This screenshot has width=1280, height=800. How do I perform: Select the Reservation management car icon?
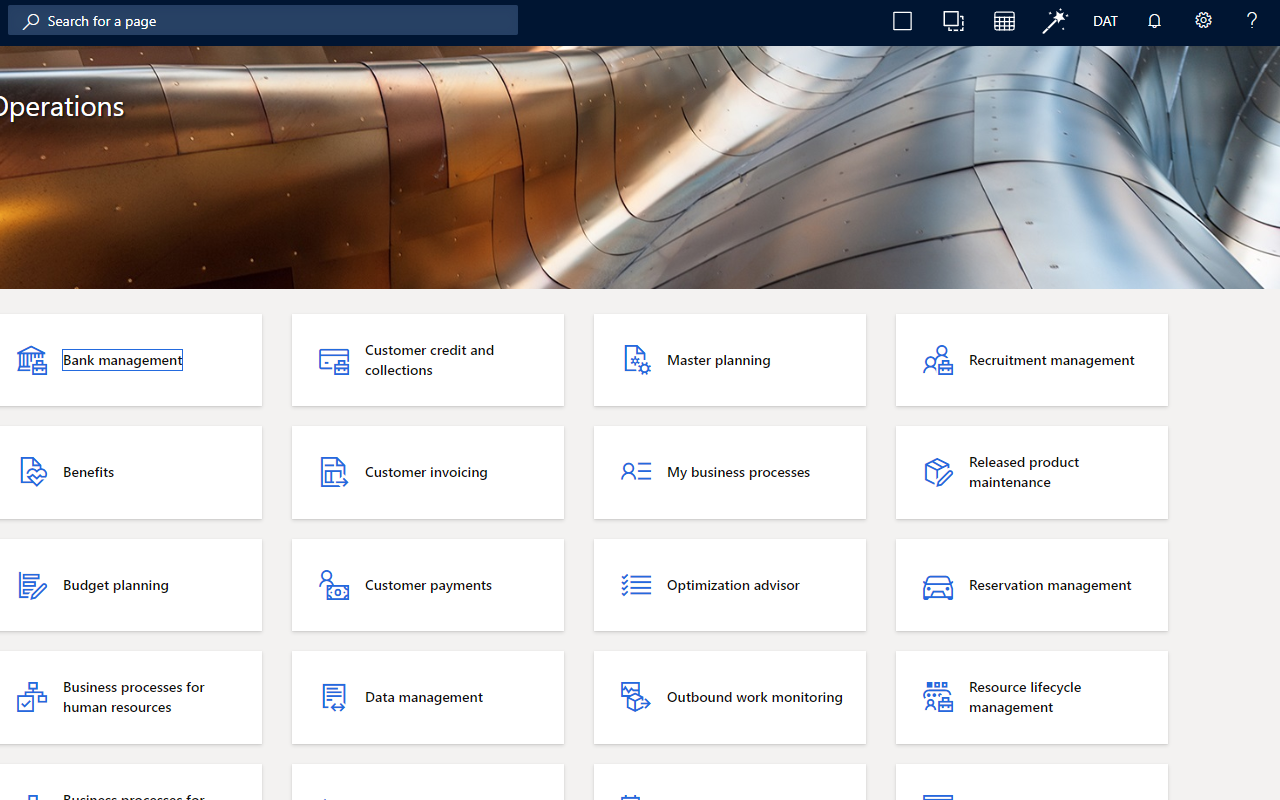pos(938,585)
